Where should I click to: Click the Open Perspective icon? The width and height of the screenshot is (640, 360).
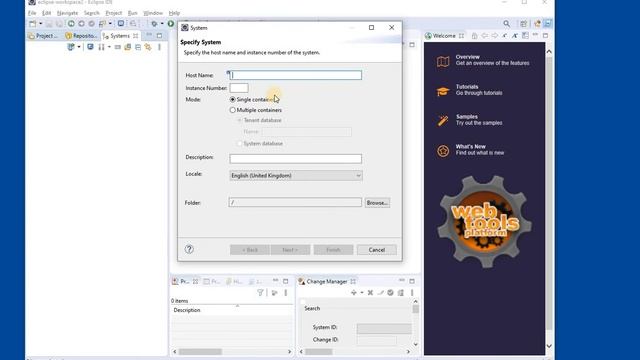point(524,24)
